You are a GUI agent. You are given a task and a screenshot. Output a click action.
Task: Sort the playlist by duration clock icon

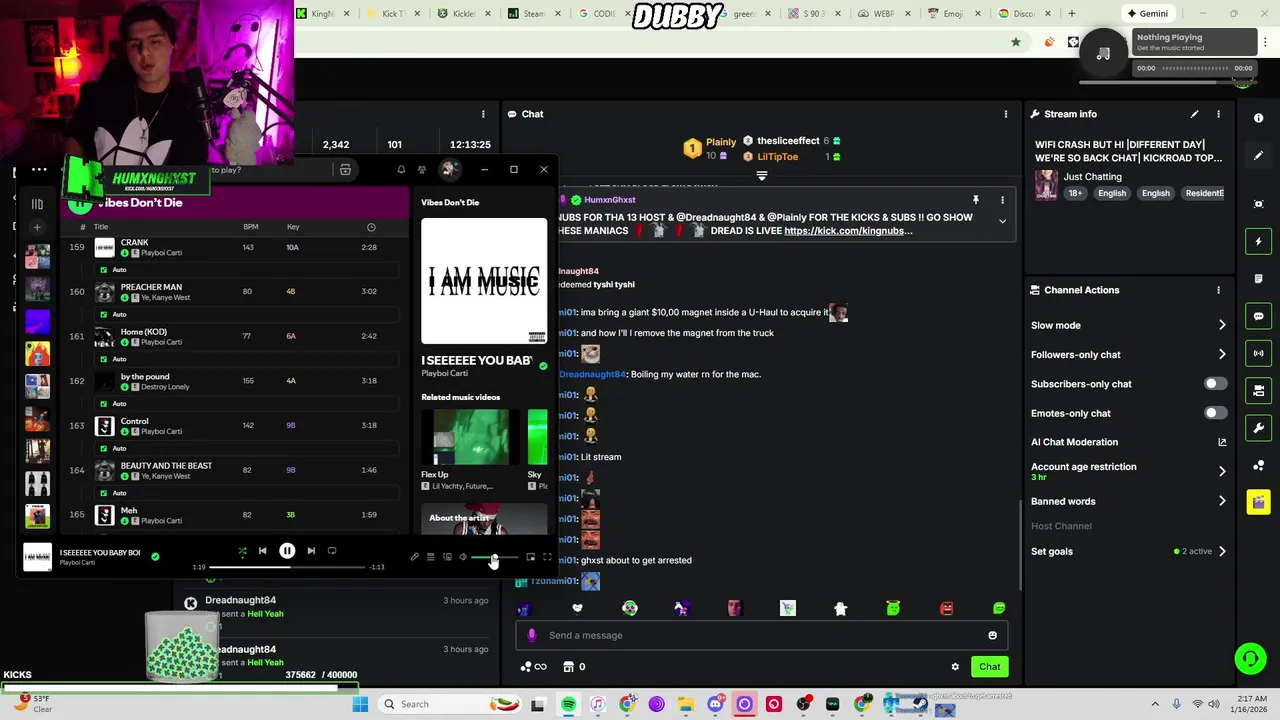click(x=371, y=227)
